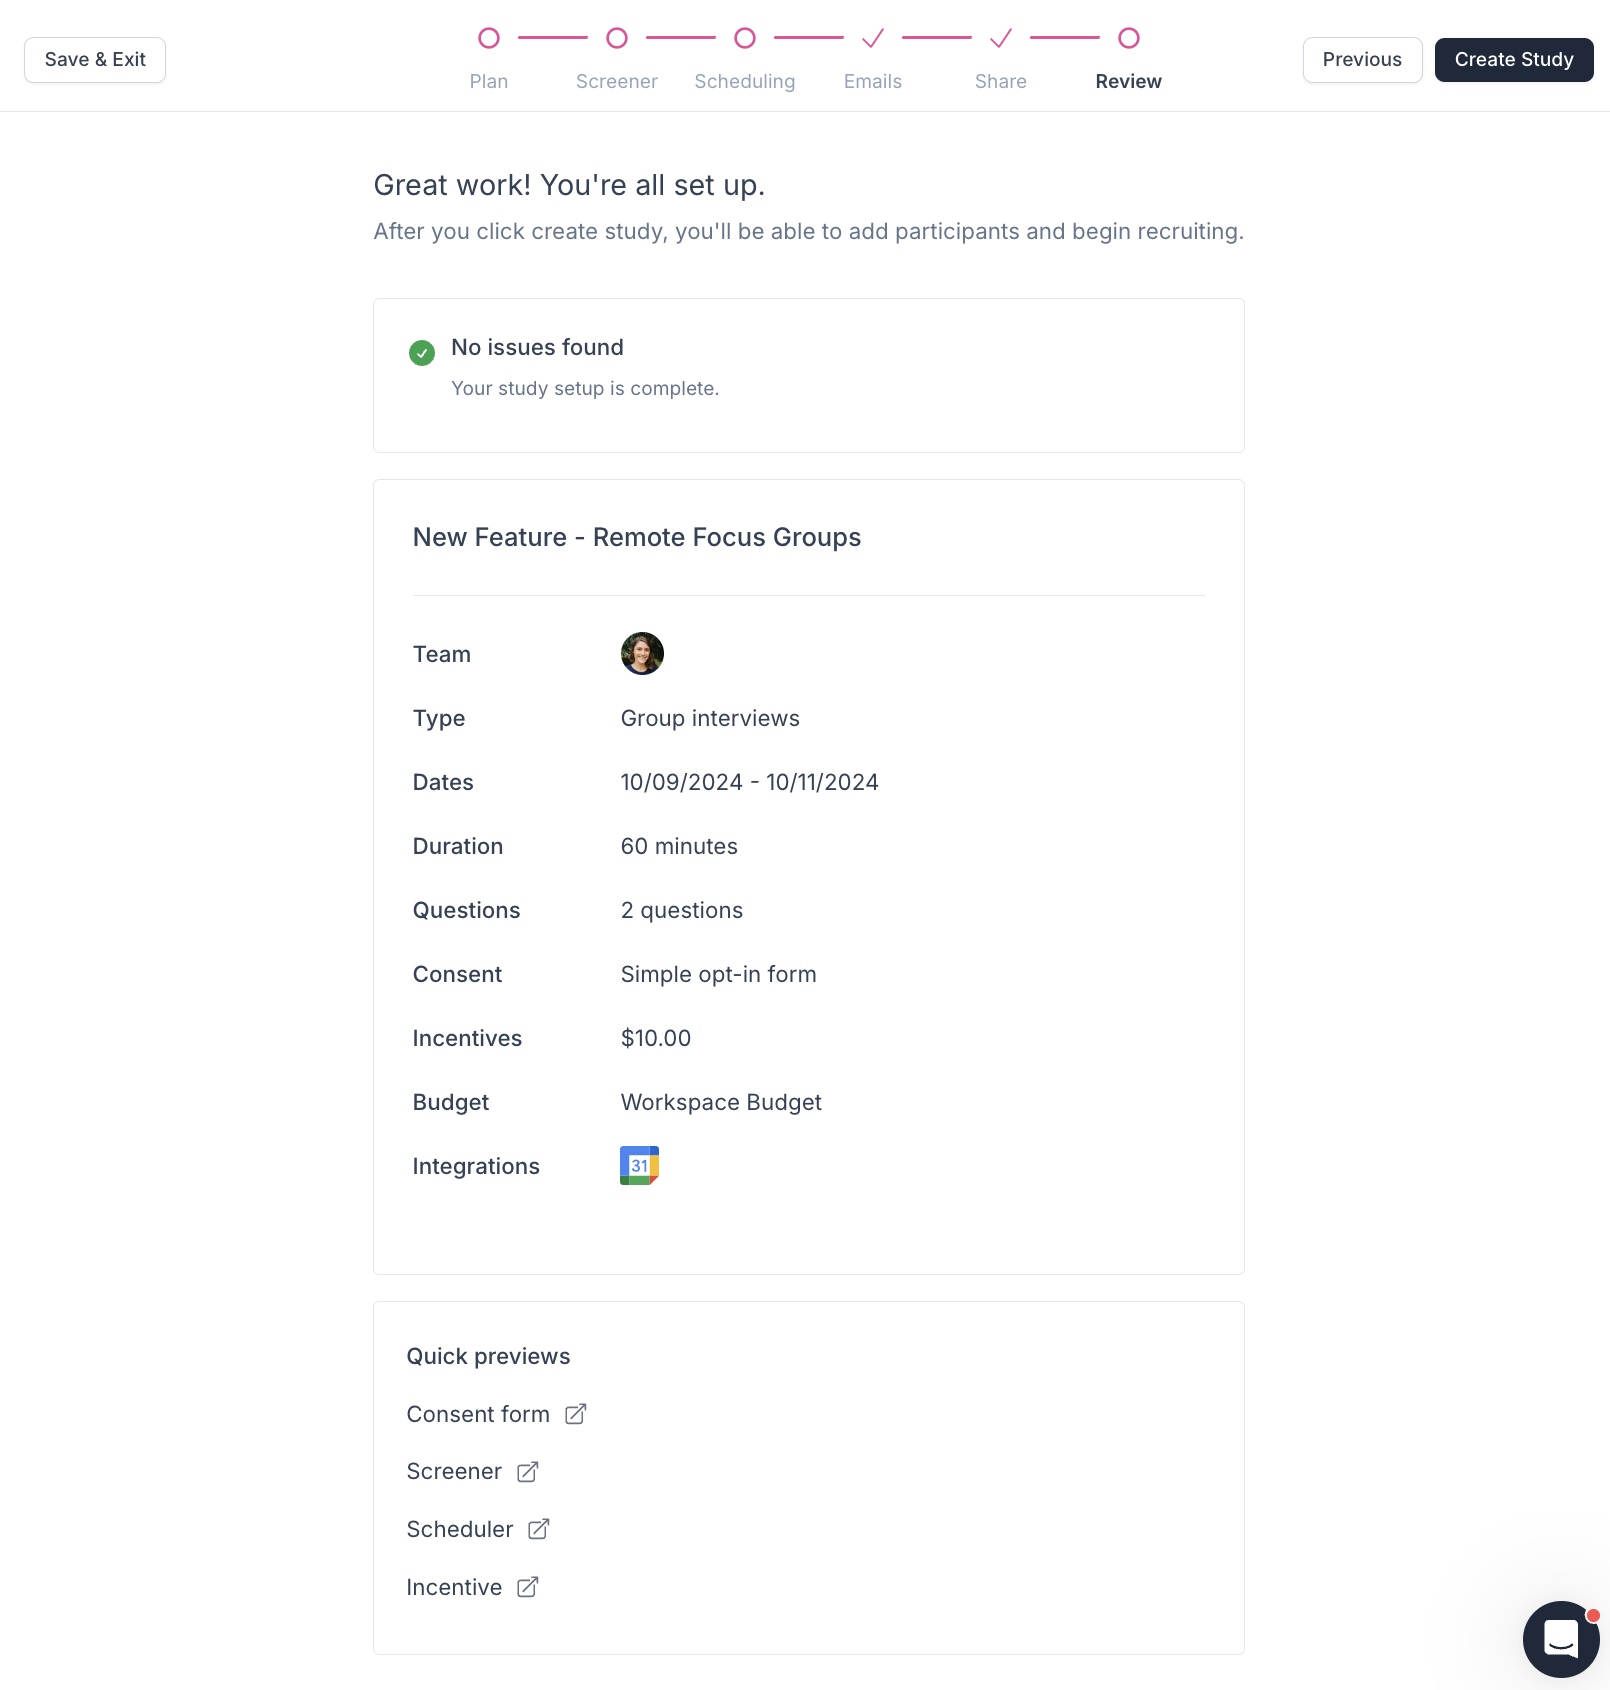
Task: Open the Consent form quick preview link
Action: click(478, 1414)
